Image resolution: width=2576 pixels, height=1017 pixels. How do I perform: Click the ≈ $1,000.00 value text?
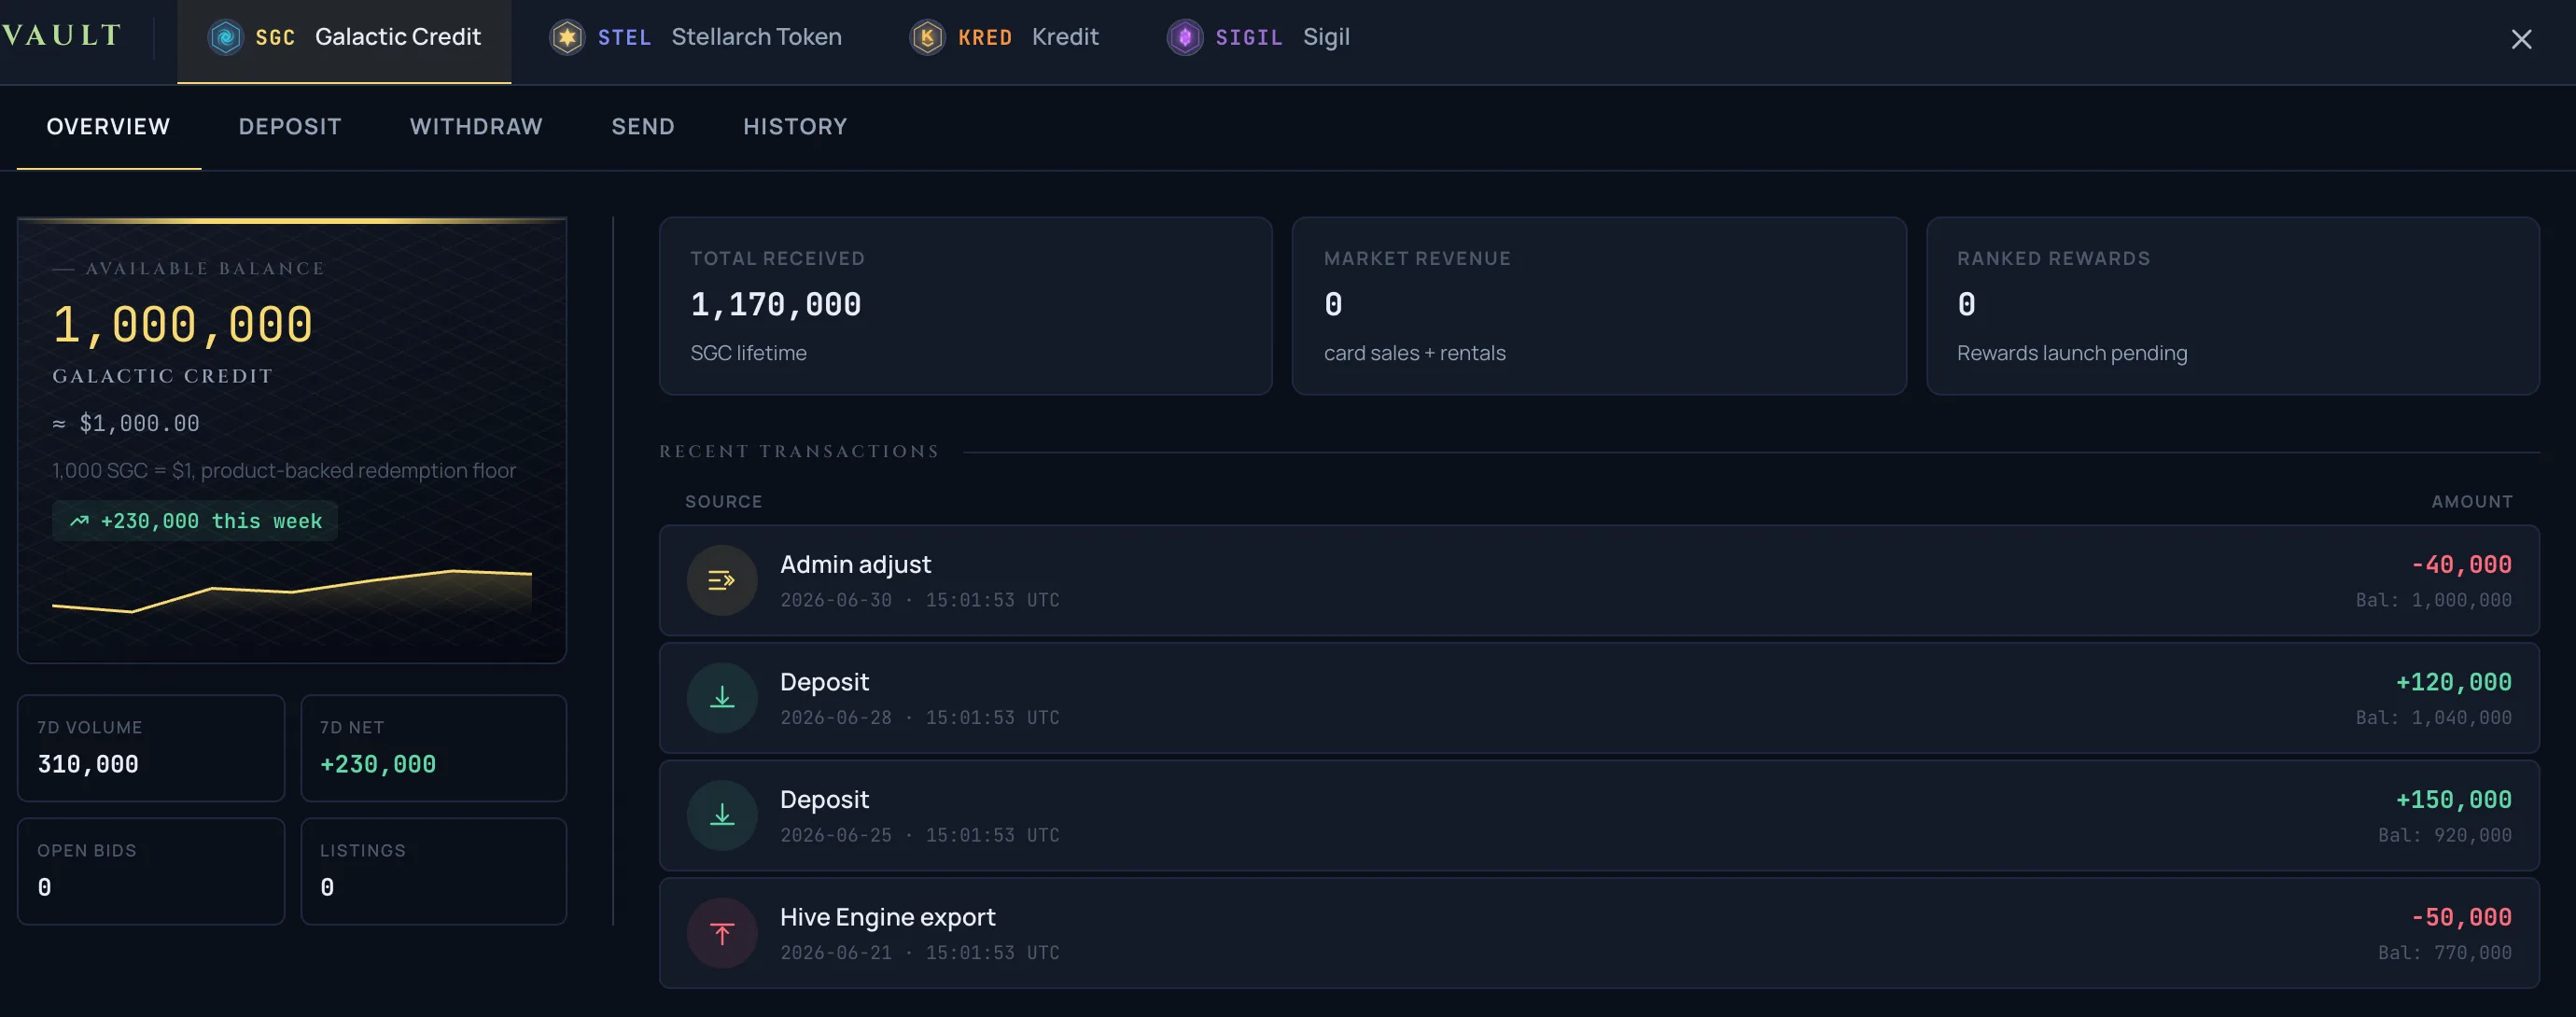click(126, 423)
